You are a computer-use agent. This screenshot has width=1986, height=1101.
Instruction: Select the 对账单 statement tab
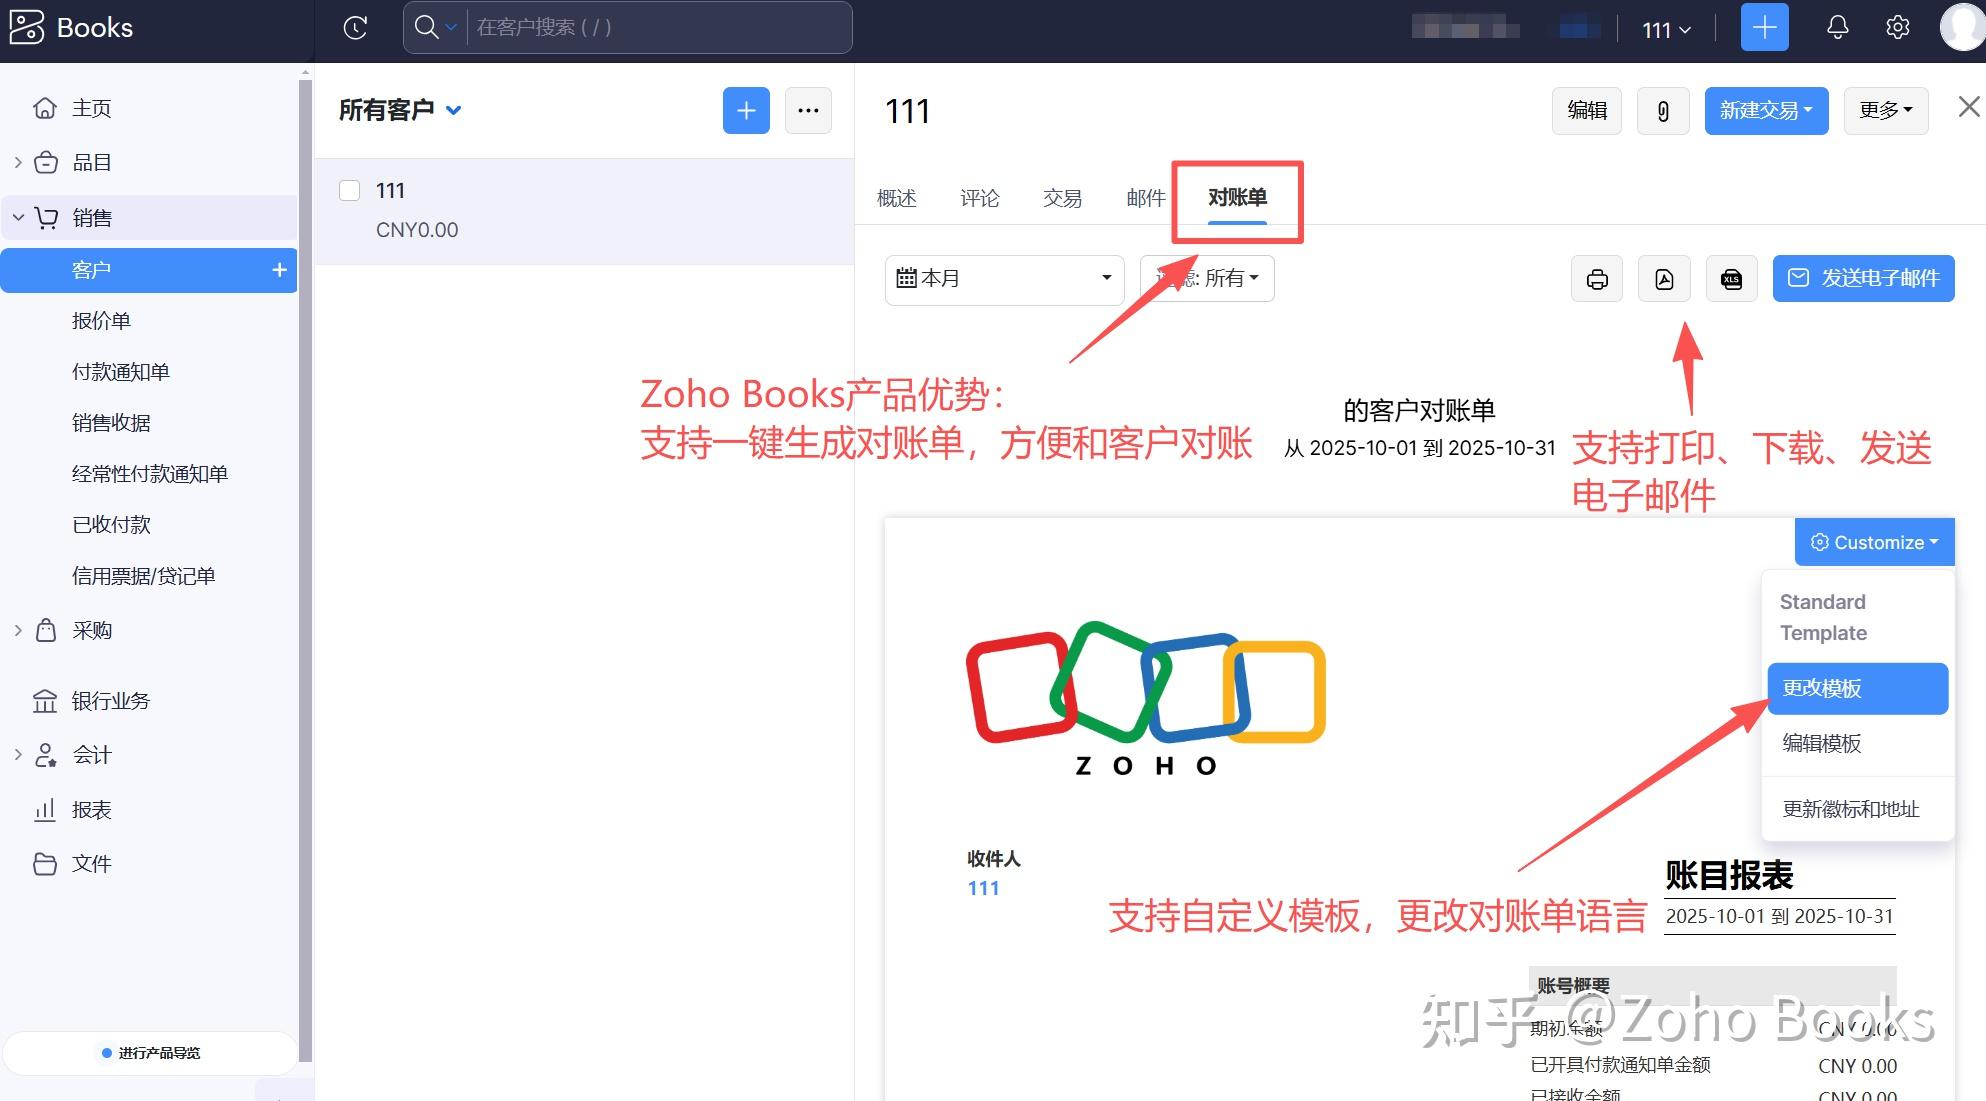[x=1237, y=198]
